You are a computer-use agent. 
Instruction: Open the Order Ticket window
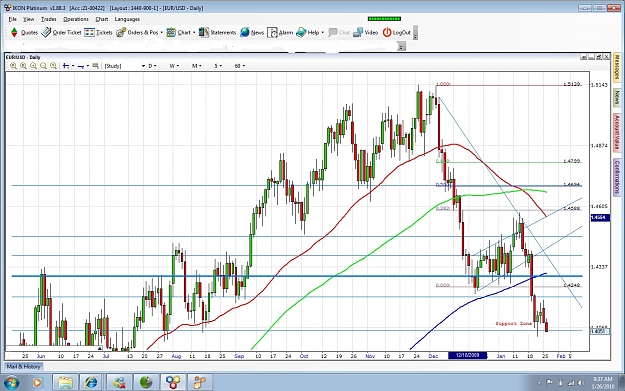coord(61,33)
